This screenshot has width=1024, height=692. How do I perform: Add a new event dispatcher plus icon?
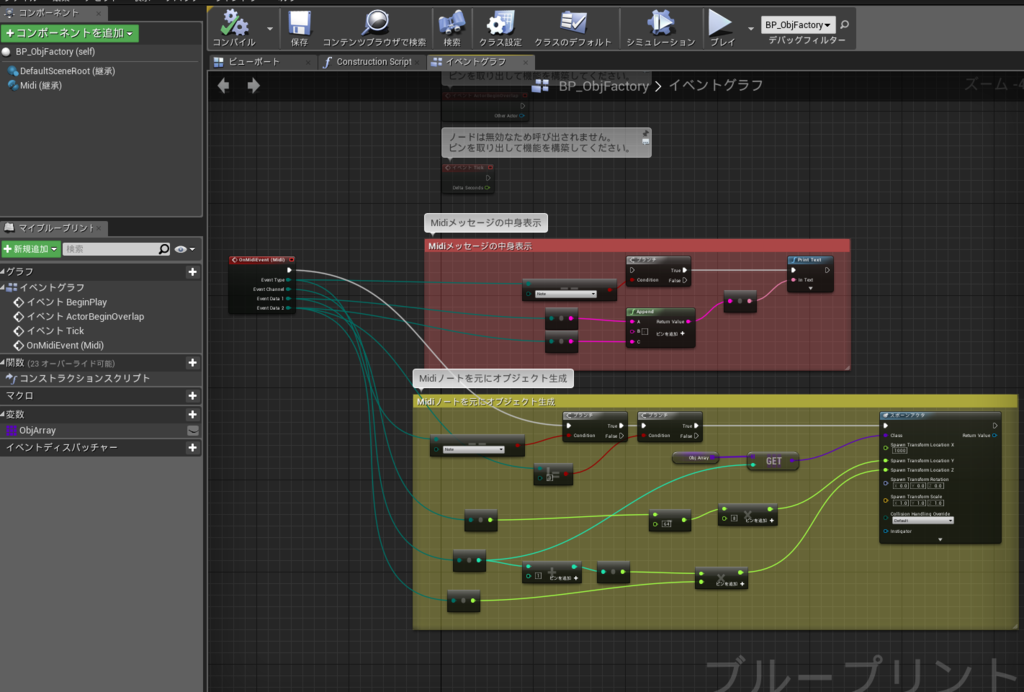click(x=193, y=447)
